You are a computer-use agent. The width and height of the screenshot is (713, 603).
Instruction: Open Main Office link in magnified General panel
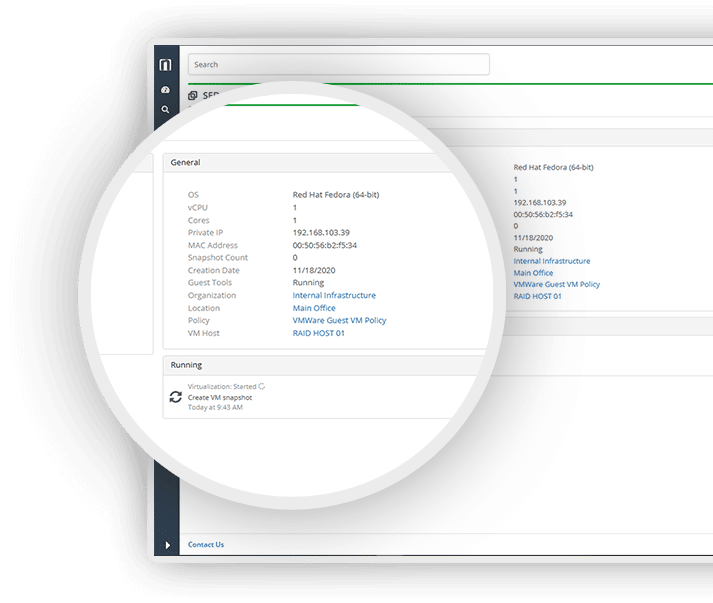pyautogui.click(x=314, y=308)
